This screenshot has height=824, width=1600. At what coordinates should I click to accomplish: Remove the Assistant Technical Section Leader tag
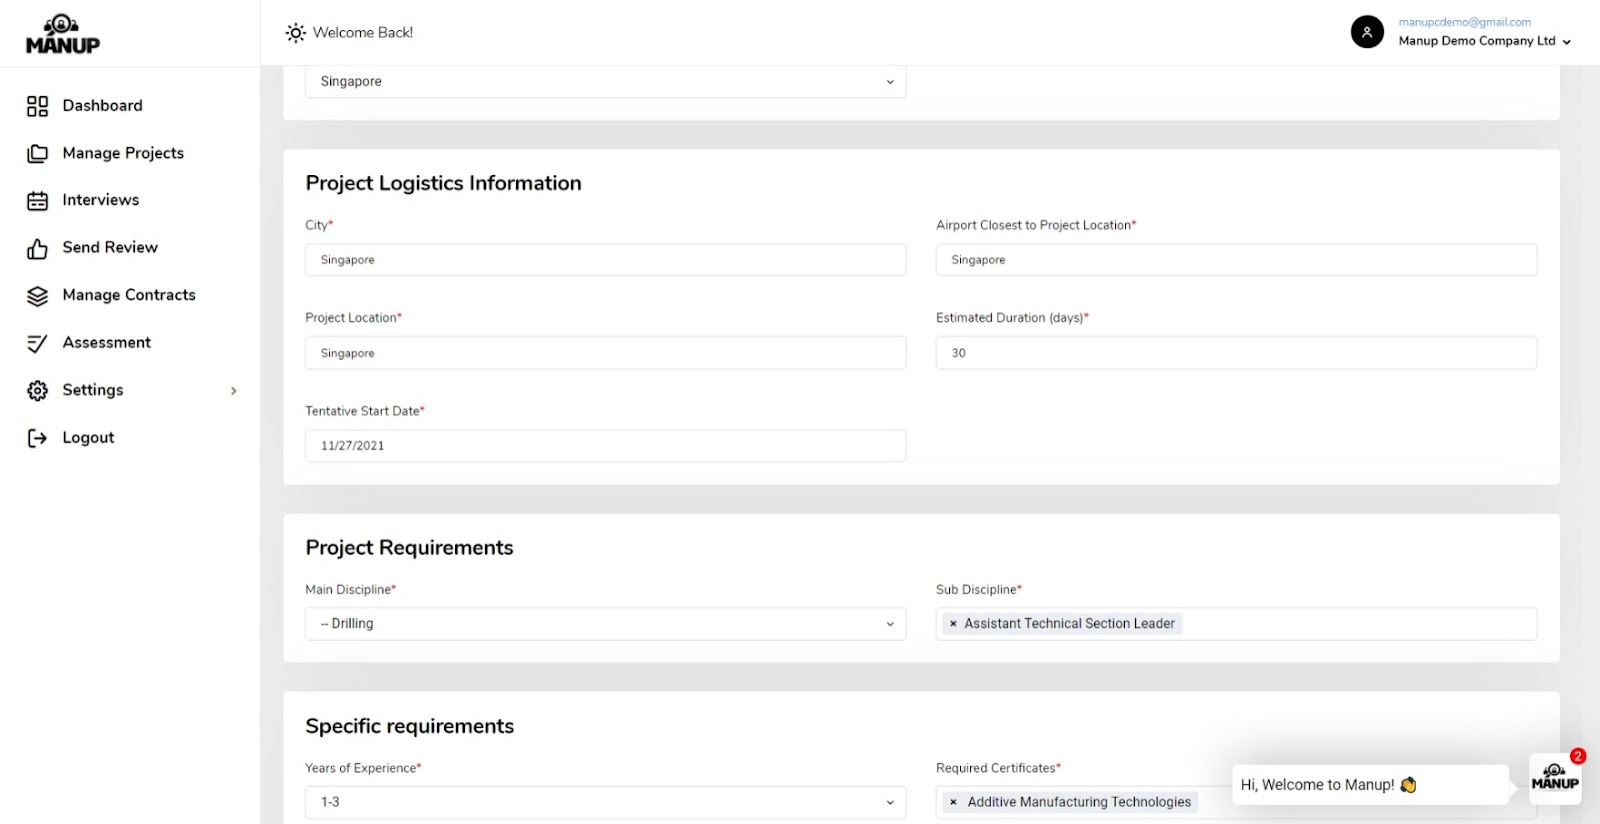[953, 624]
